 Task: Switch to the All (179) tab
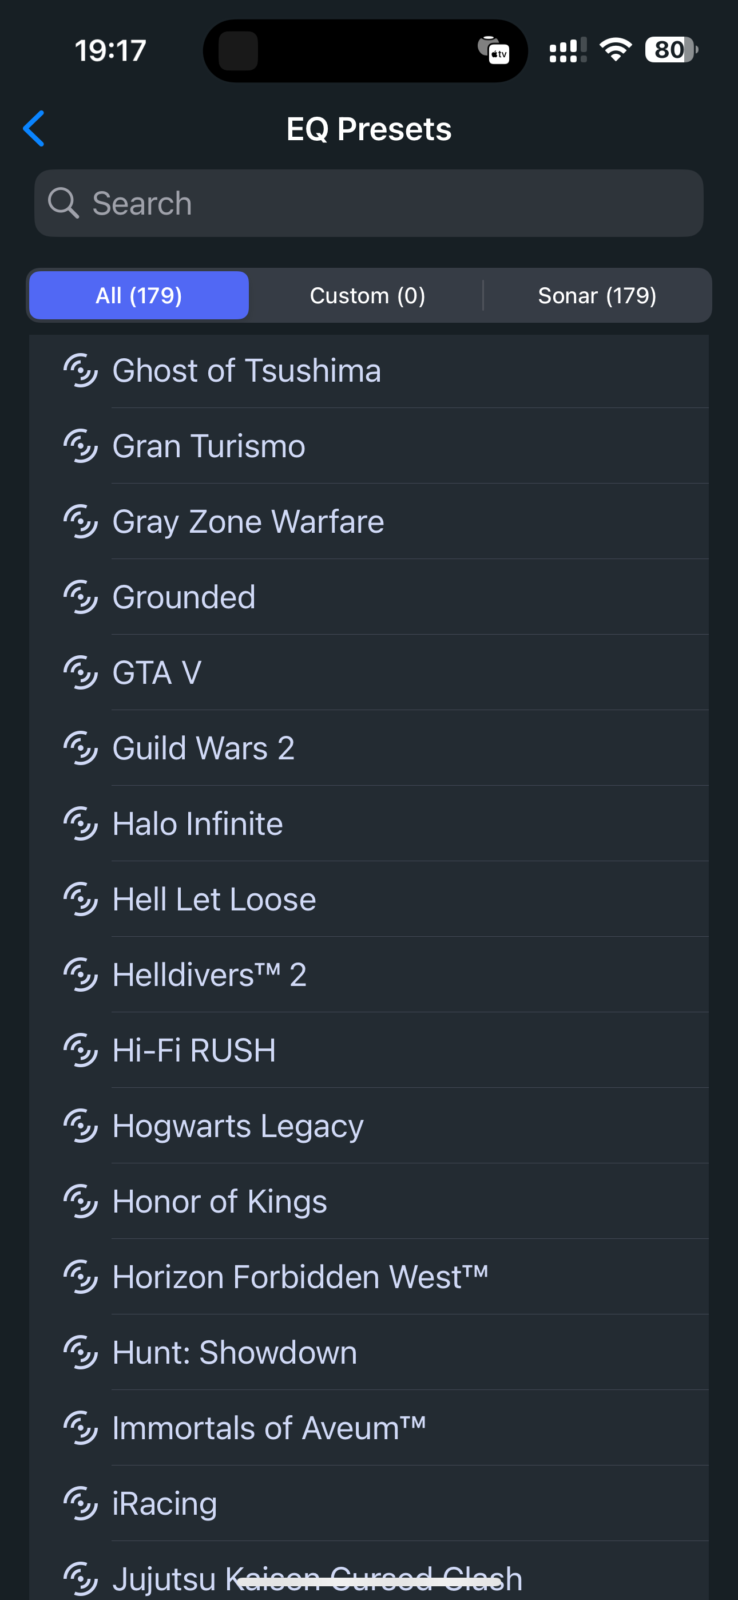pyautogui.click(x=139, y=296)
